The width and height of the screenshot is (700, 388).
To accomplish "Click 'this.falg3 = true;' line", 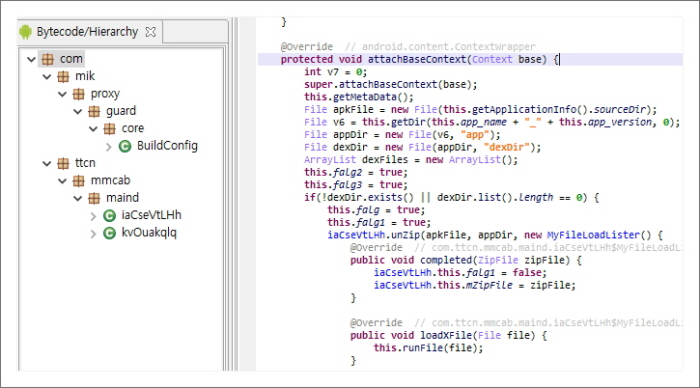I will pos(356,185).
